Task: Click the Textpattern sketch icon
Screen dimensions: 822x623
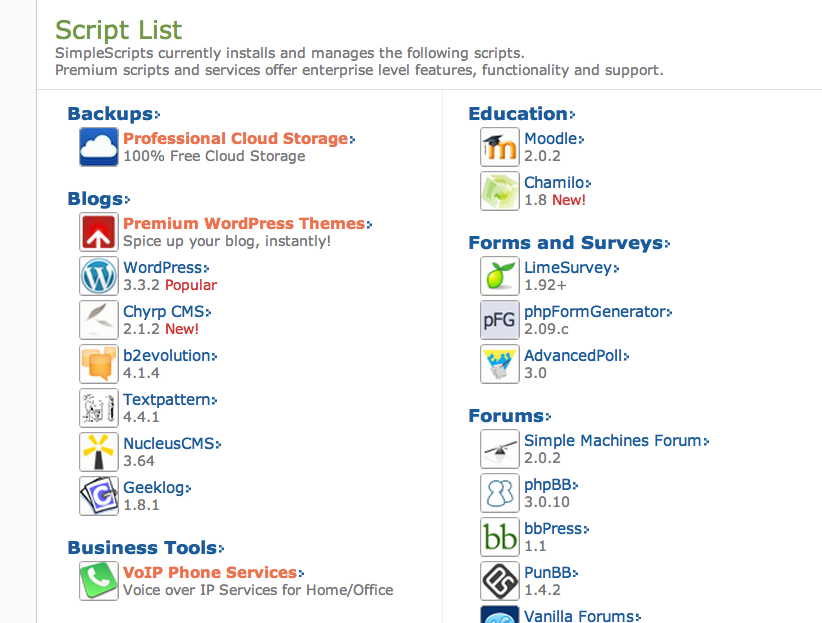Action: point(99,408)
